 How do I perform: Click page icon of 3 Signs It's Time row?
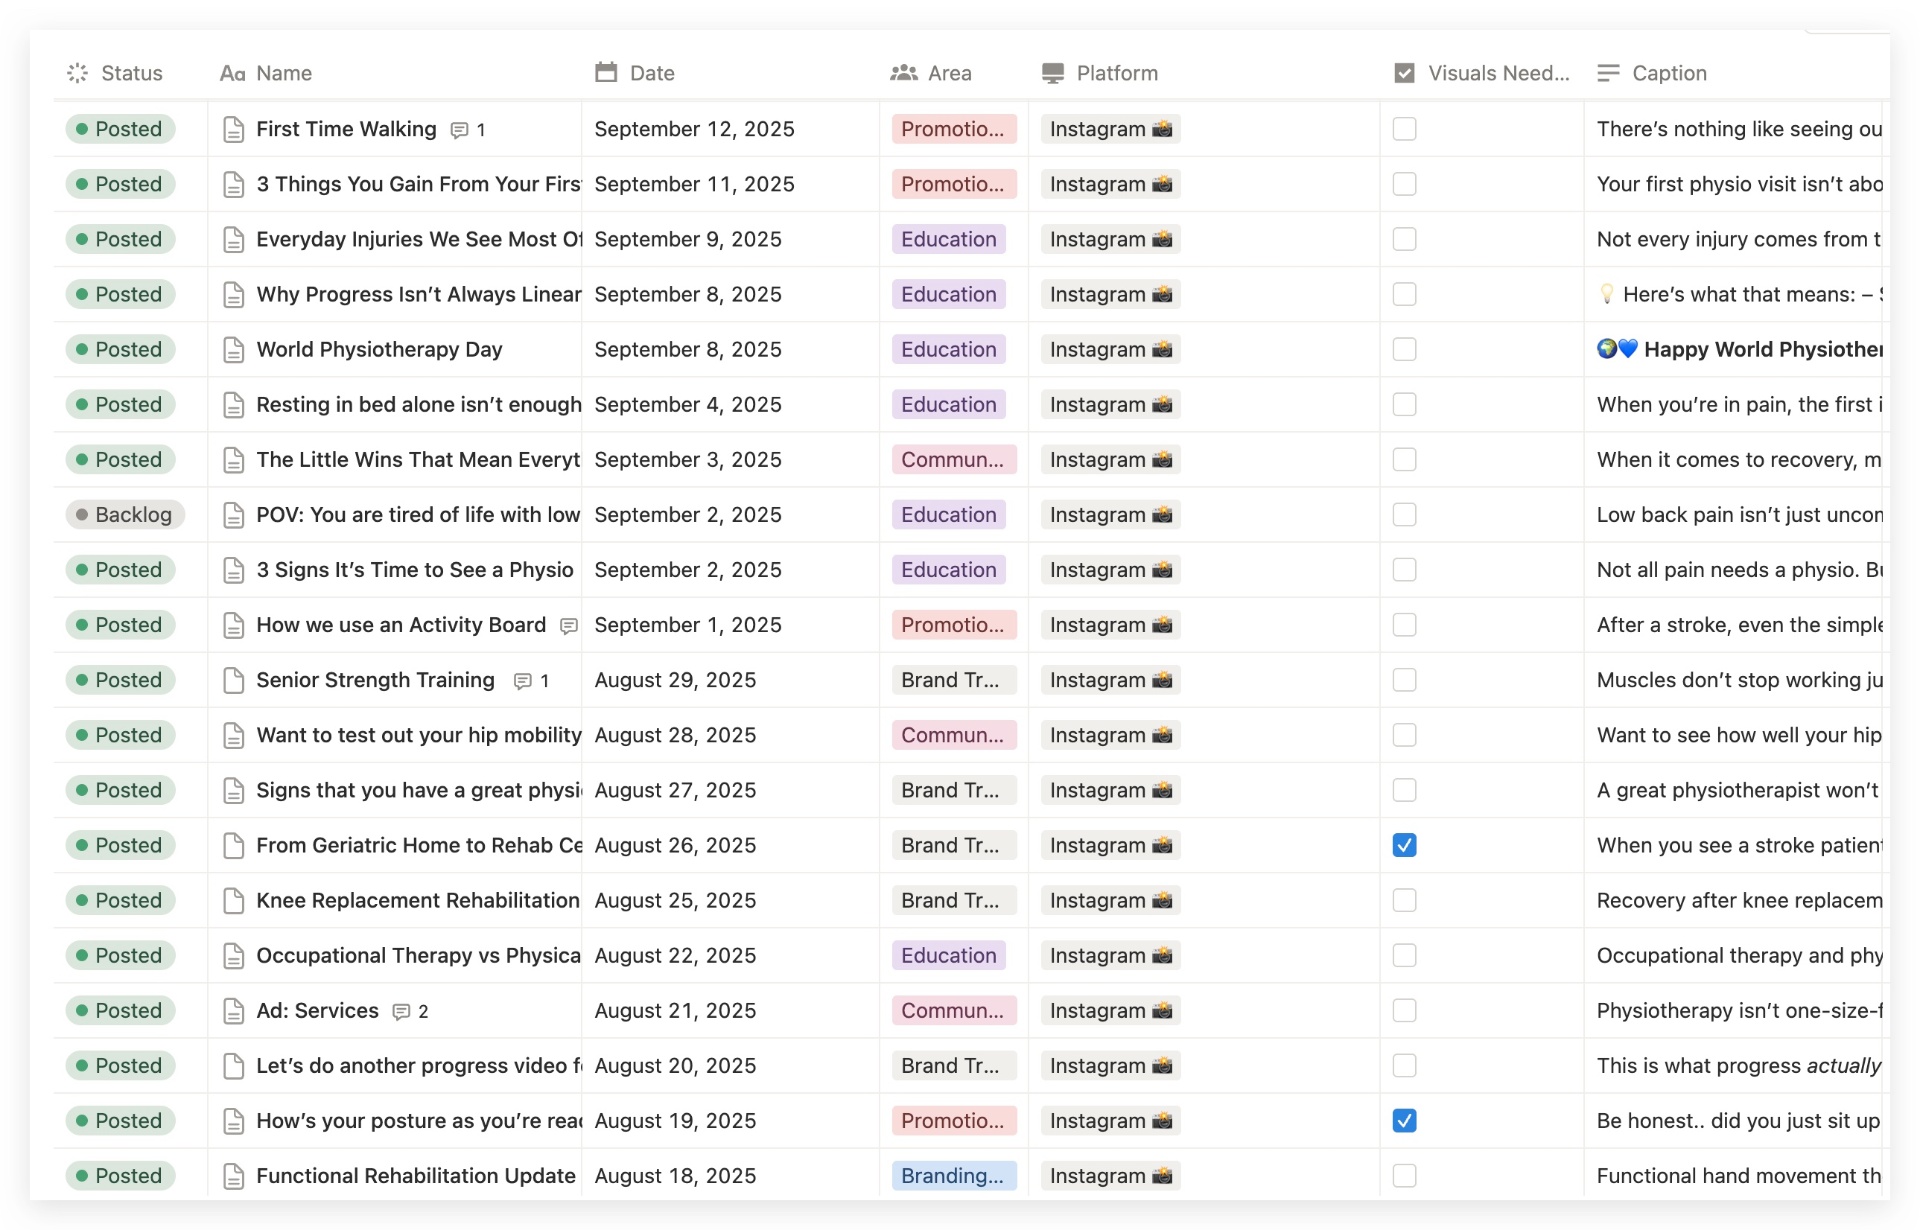coord(234,570)
